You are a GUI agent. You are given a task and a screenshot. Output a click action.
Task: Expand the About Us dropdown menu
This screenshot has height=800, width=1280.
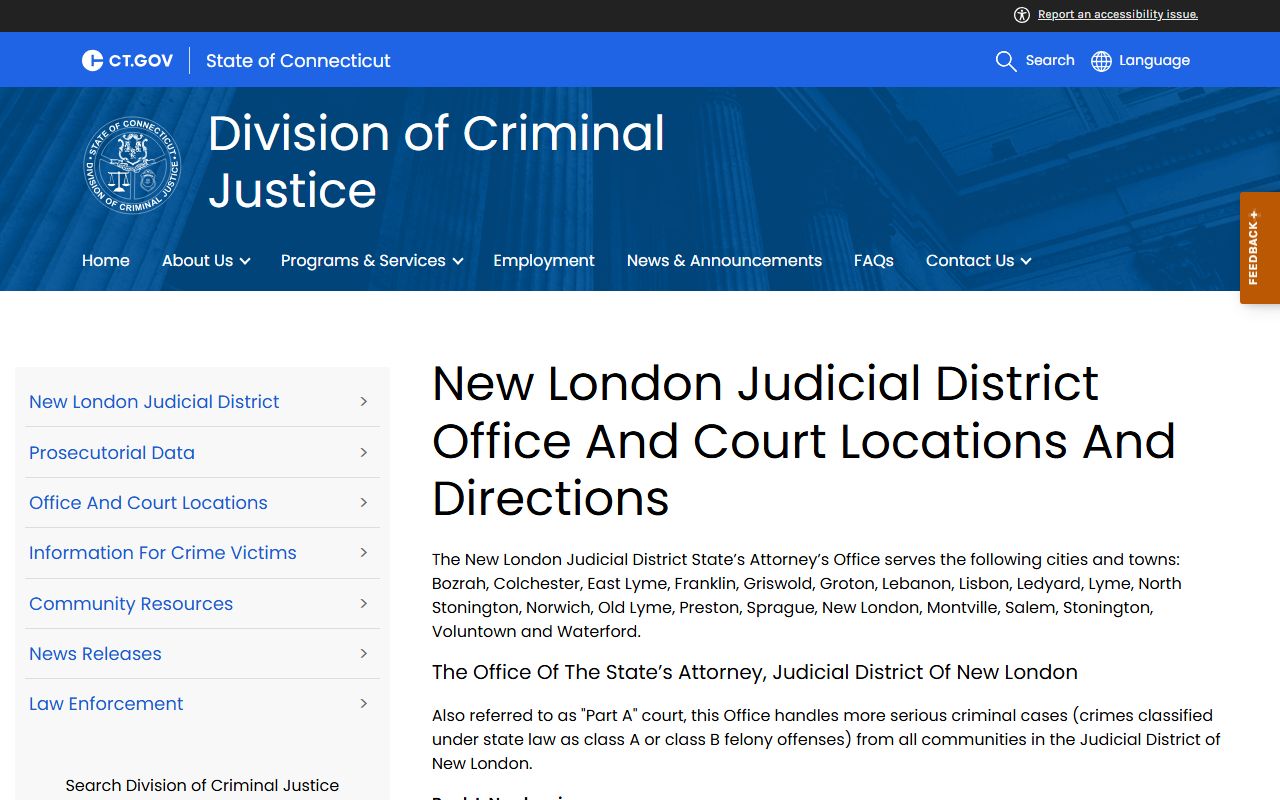pos(206,261)
